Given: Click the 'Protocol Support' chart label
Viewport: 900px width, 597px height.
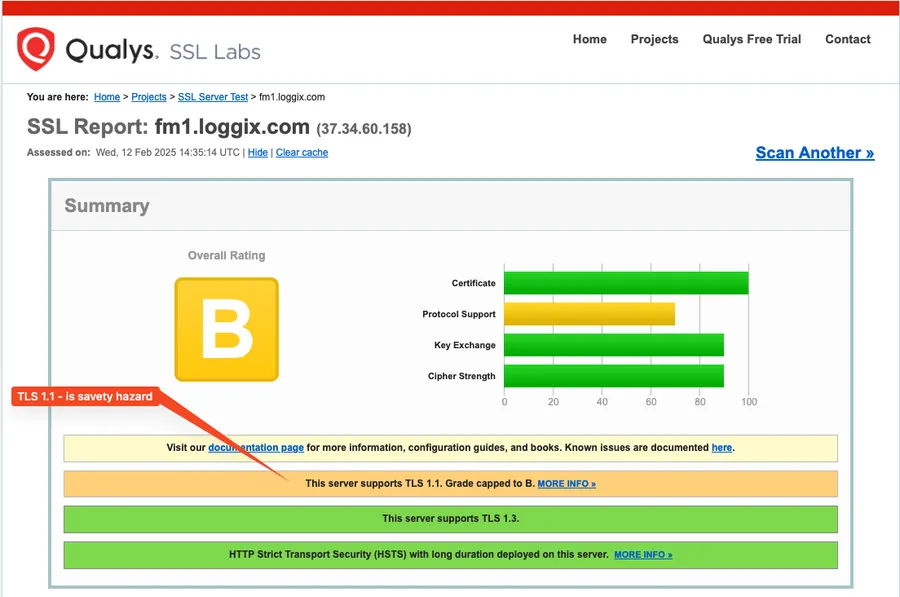Looking at the screenshot, I should tap(459, 315).
